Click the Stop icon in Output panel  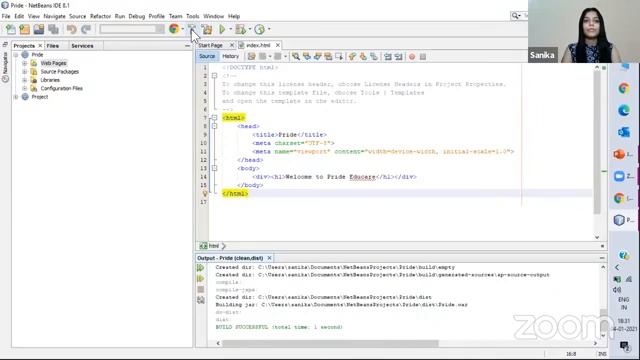click(200, 289)
